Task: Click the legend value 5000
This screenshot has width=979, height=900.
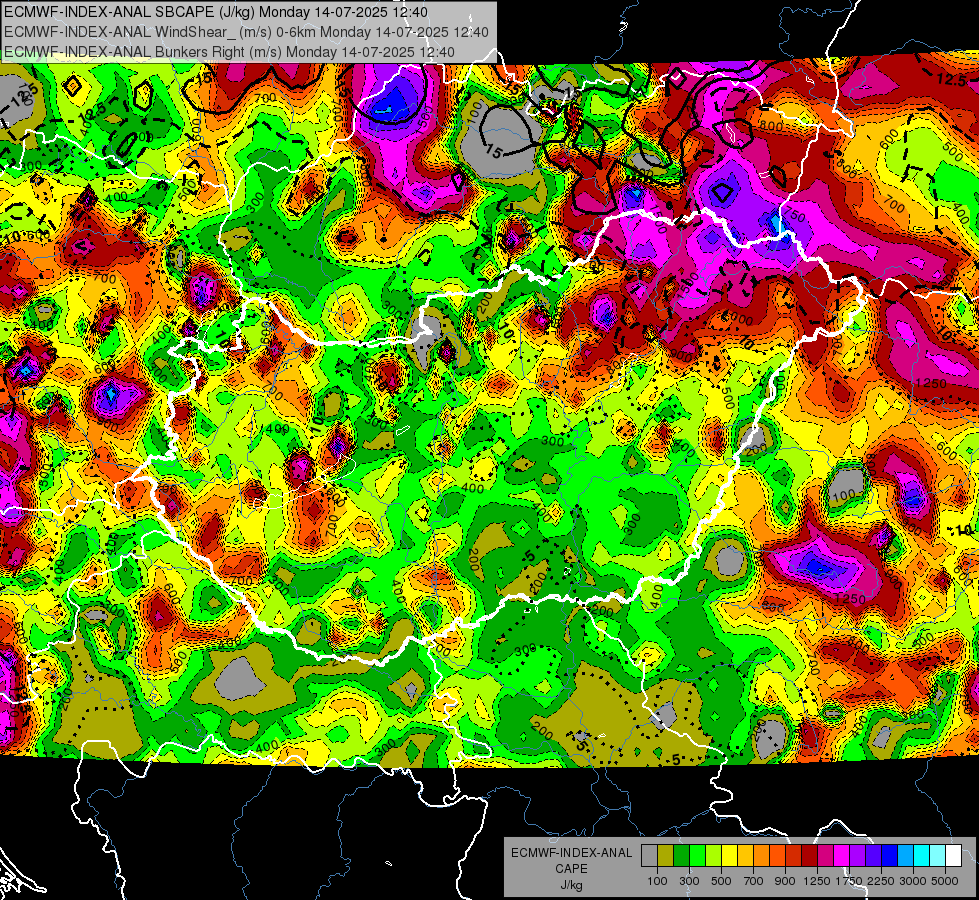Action: click(945, 881)
